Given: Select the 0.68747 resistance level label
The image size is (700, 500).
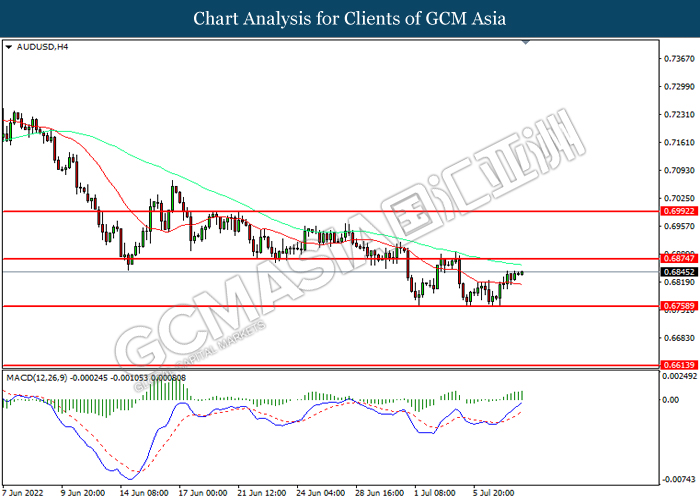Looking at the screenshot, I should [x=679, y=258].
